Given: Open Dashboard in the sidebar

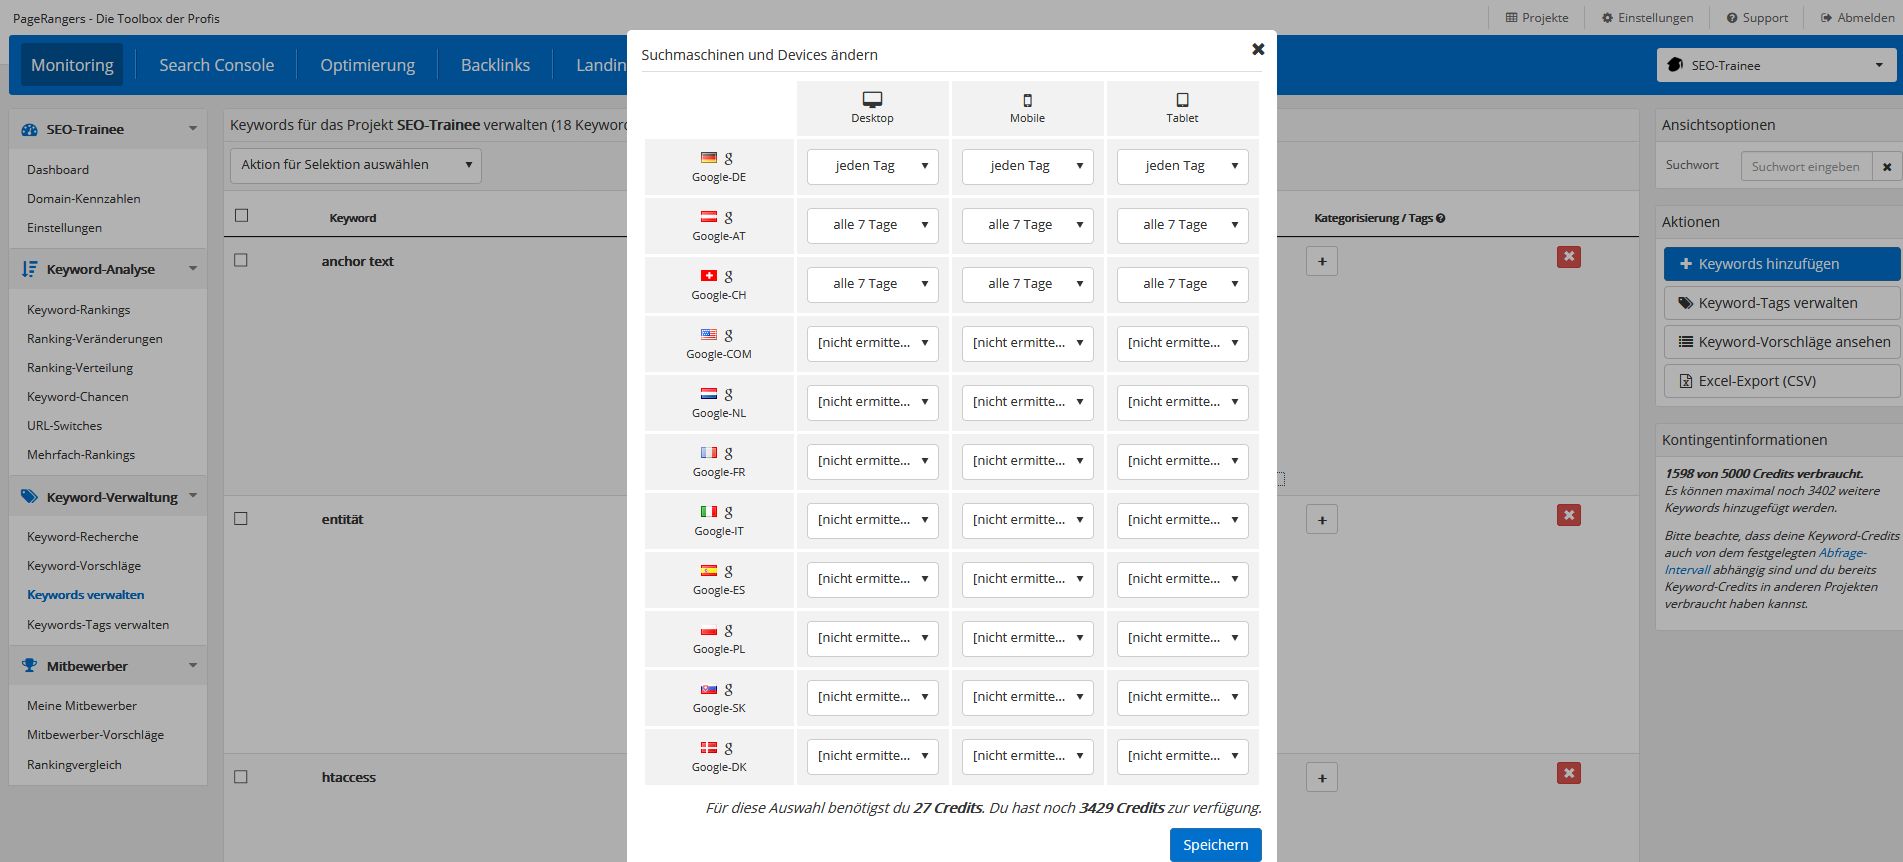Looking at the screenshot, I should click(x=58, y=170).
